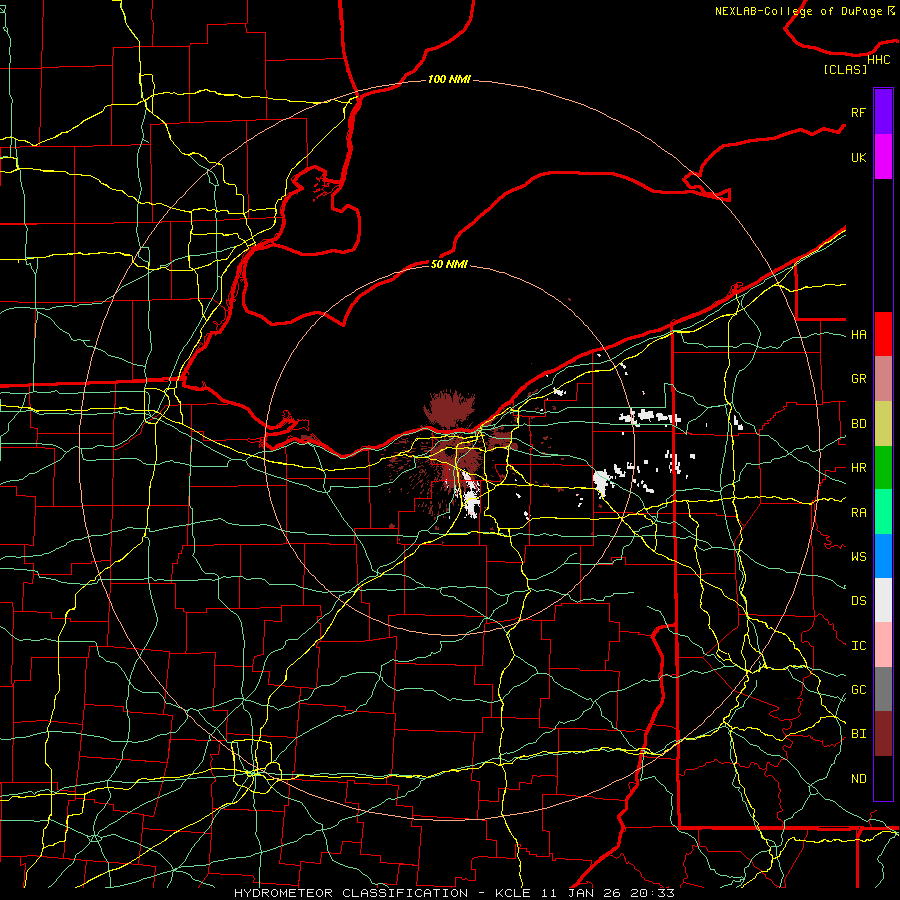Image resolution: width=900 pixels, height=900 pixels.
Task: Click the GC legend label
Action: (x=859, y=690)
